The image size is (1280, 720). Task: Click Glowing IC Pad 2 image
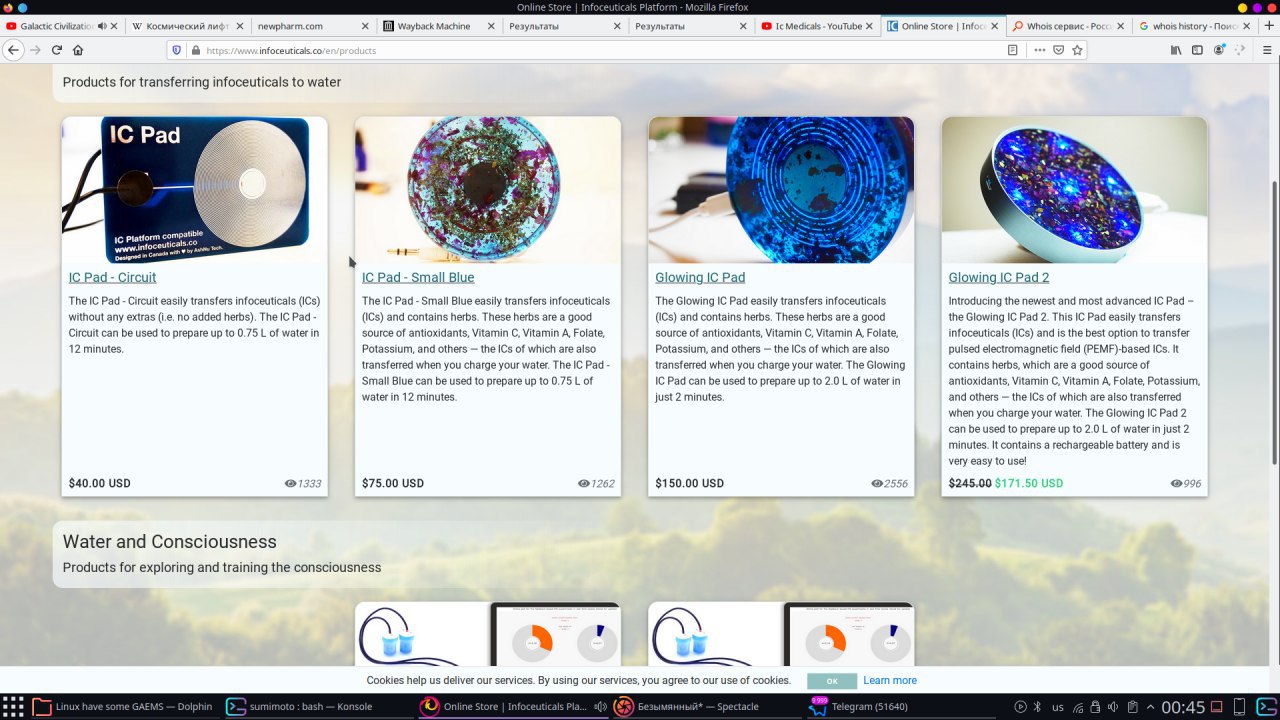pyautogui.click(x=1074, y=190)
